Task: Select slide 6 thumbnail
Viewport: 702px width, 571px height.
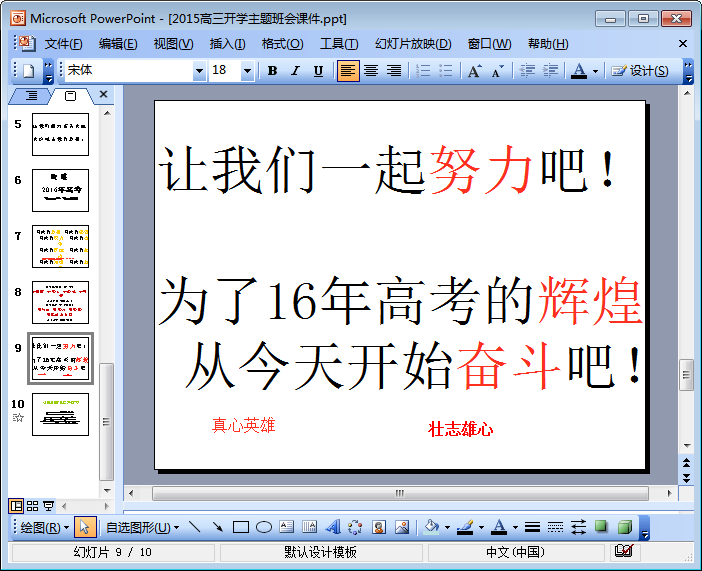Action: 60,190
